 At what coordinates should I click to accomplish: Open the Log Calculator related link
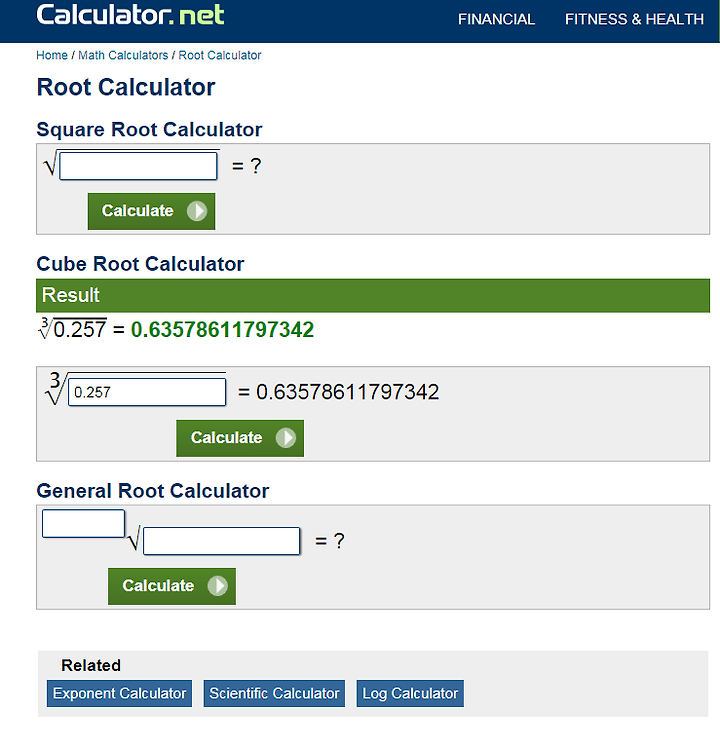[x=410, y=693]
